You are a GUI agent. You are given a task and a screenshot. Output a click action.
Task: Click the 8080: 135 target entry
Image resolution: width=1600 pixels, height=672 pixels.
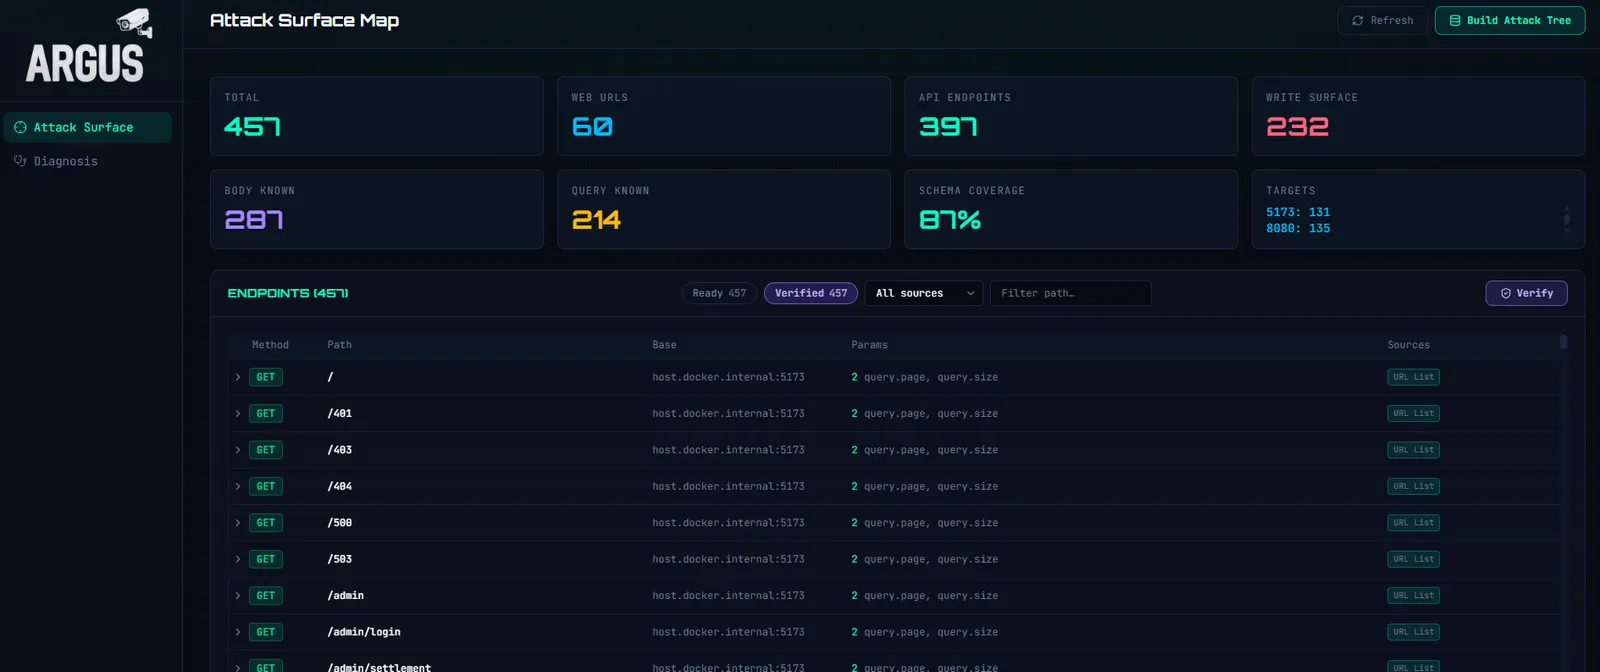(1298, 228)
